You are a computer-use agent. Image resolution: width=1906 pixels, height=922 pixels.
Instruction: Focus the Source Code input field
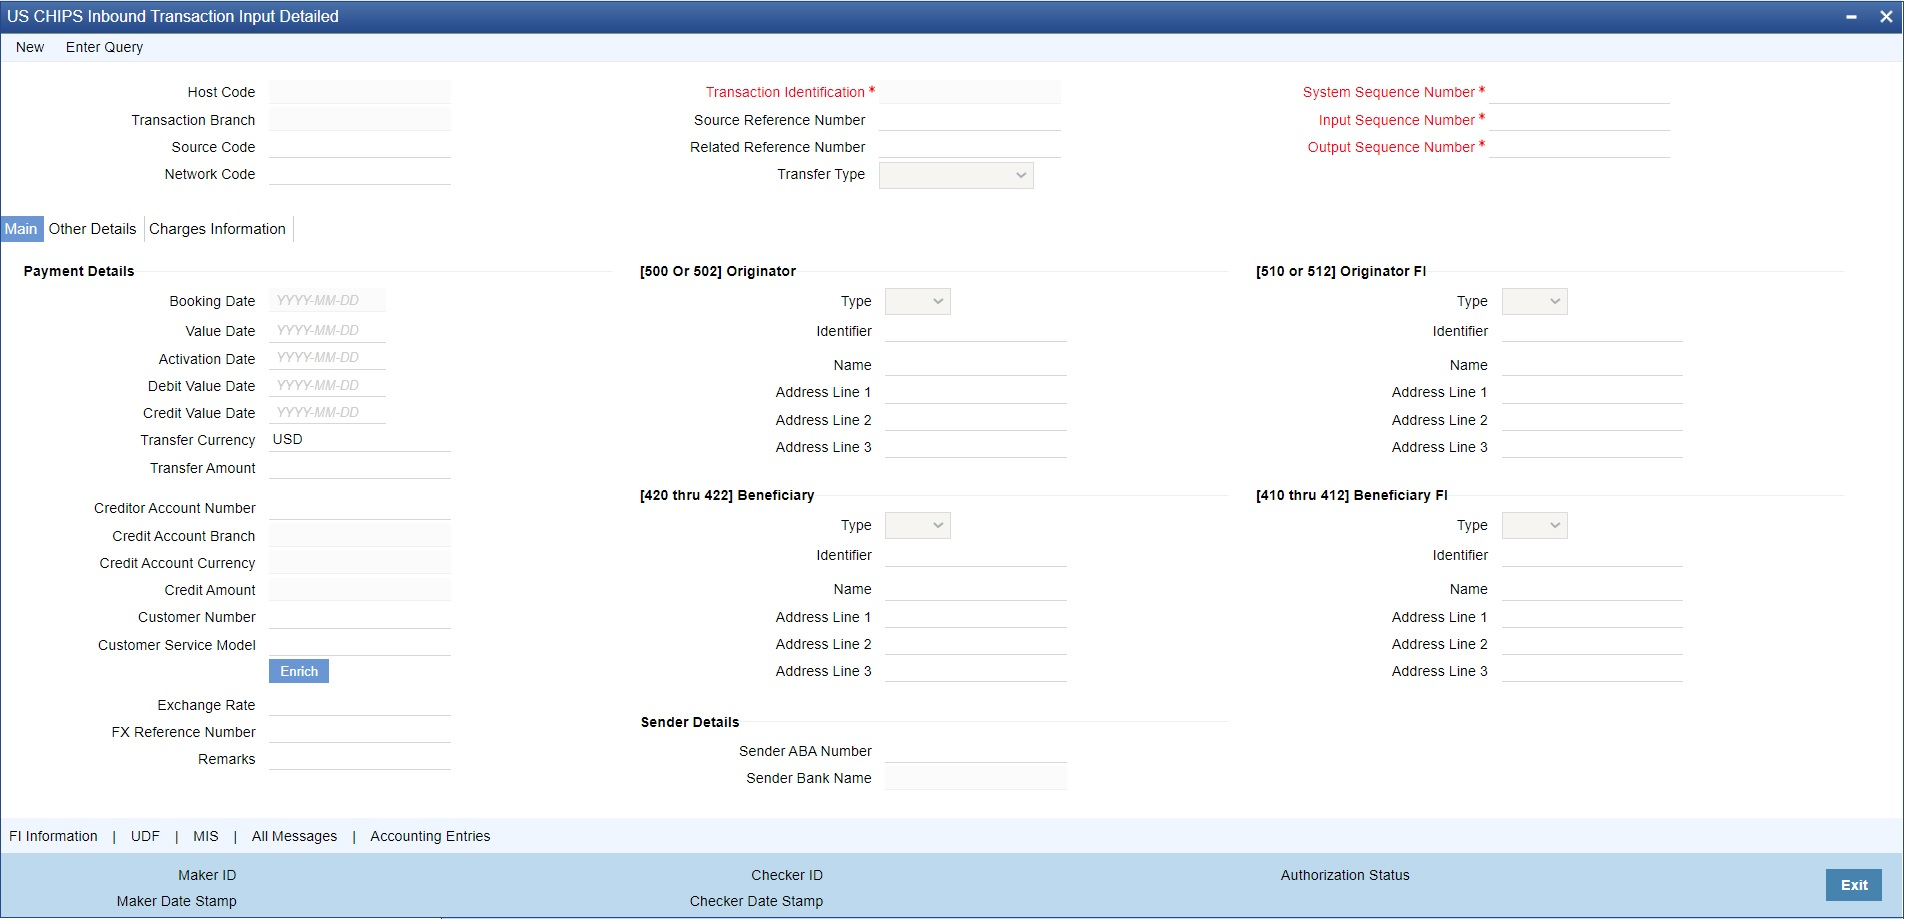click(x=360, y=147)
